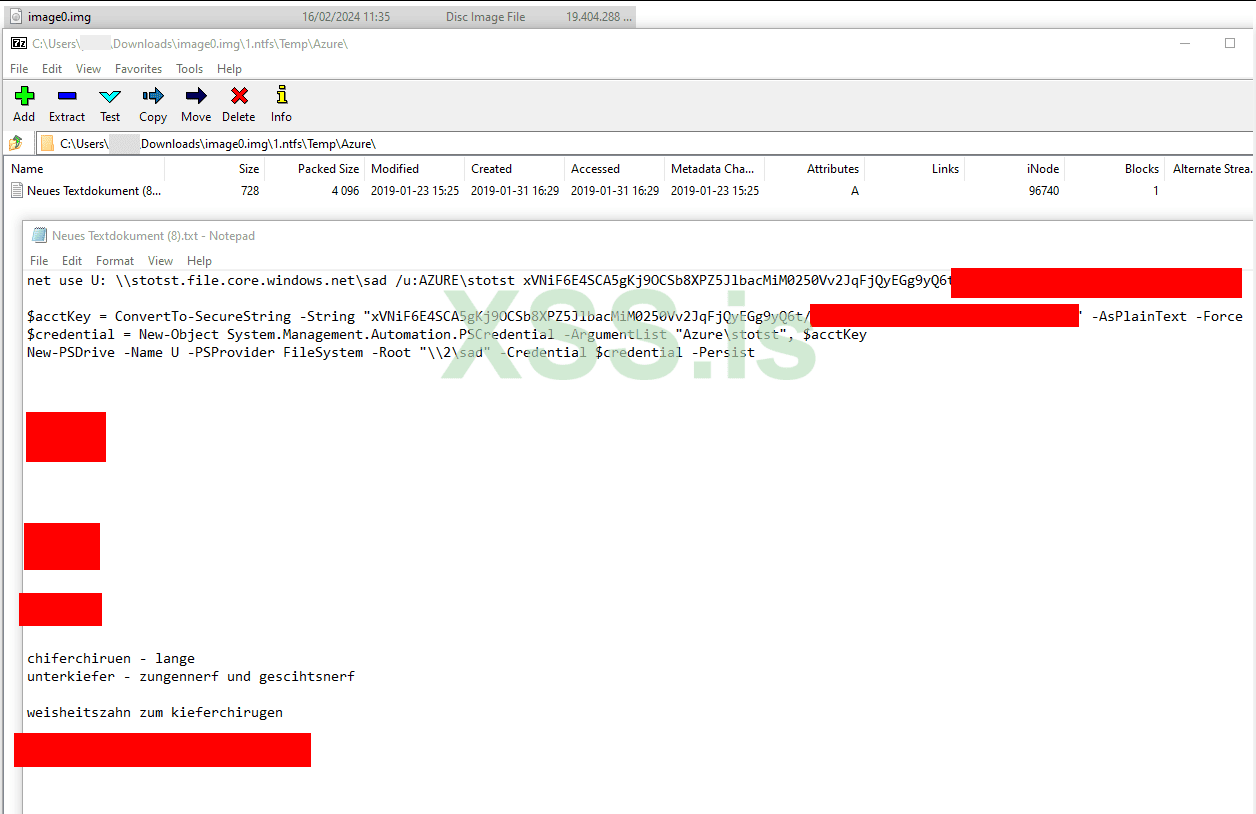Open the Notepad Help menu
This screenshot has height=814, width=1256.
[x=199, y=260]
